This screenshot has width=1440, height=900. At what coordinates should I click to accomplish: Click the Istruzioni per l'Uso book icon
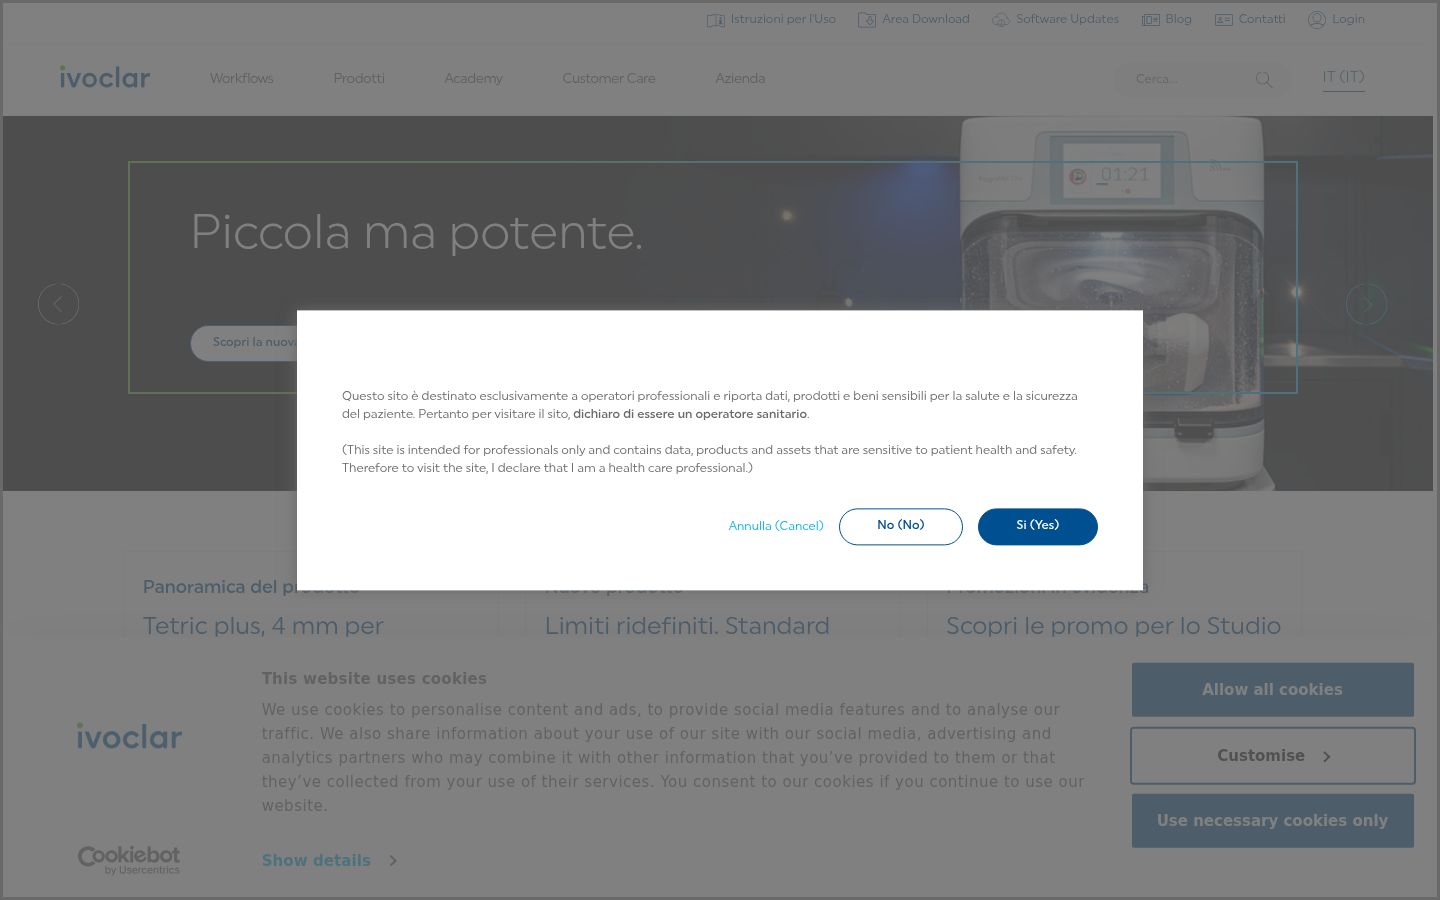715,20
